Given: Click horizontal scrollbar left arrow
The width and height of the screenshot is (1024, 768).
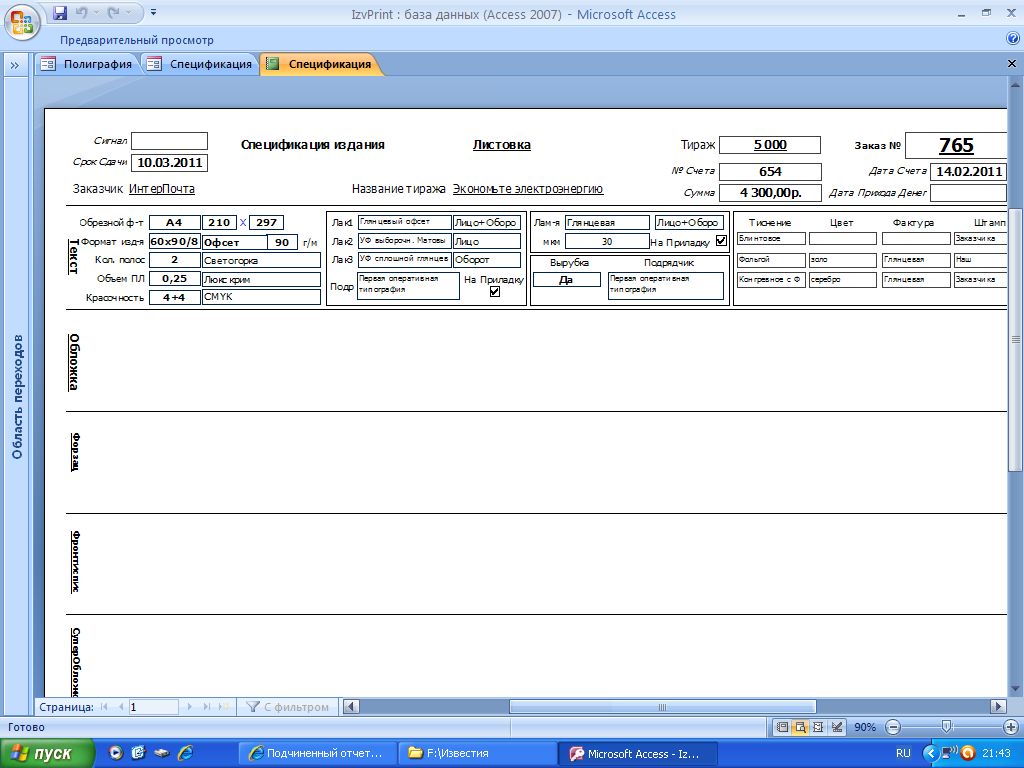Looking at the screenshot, I should pyautogui.click(x=351, y=706).
